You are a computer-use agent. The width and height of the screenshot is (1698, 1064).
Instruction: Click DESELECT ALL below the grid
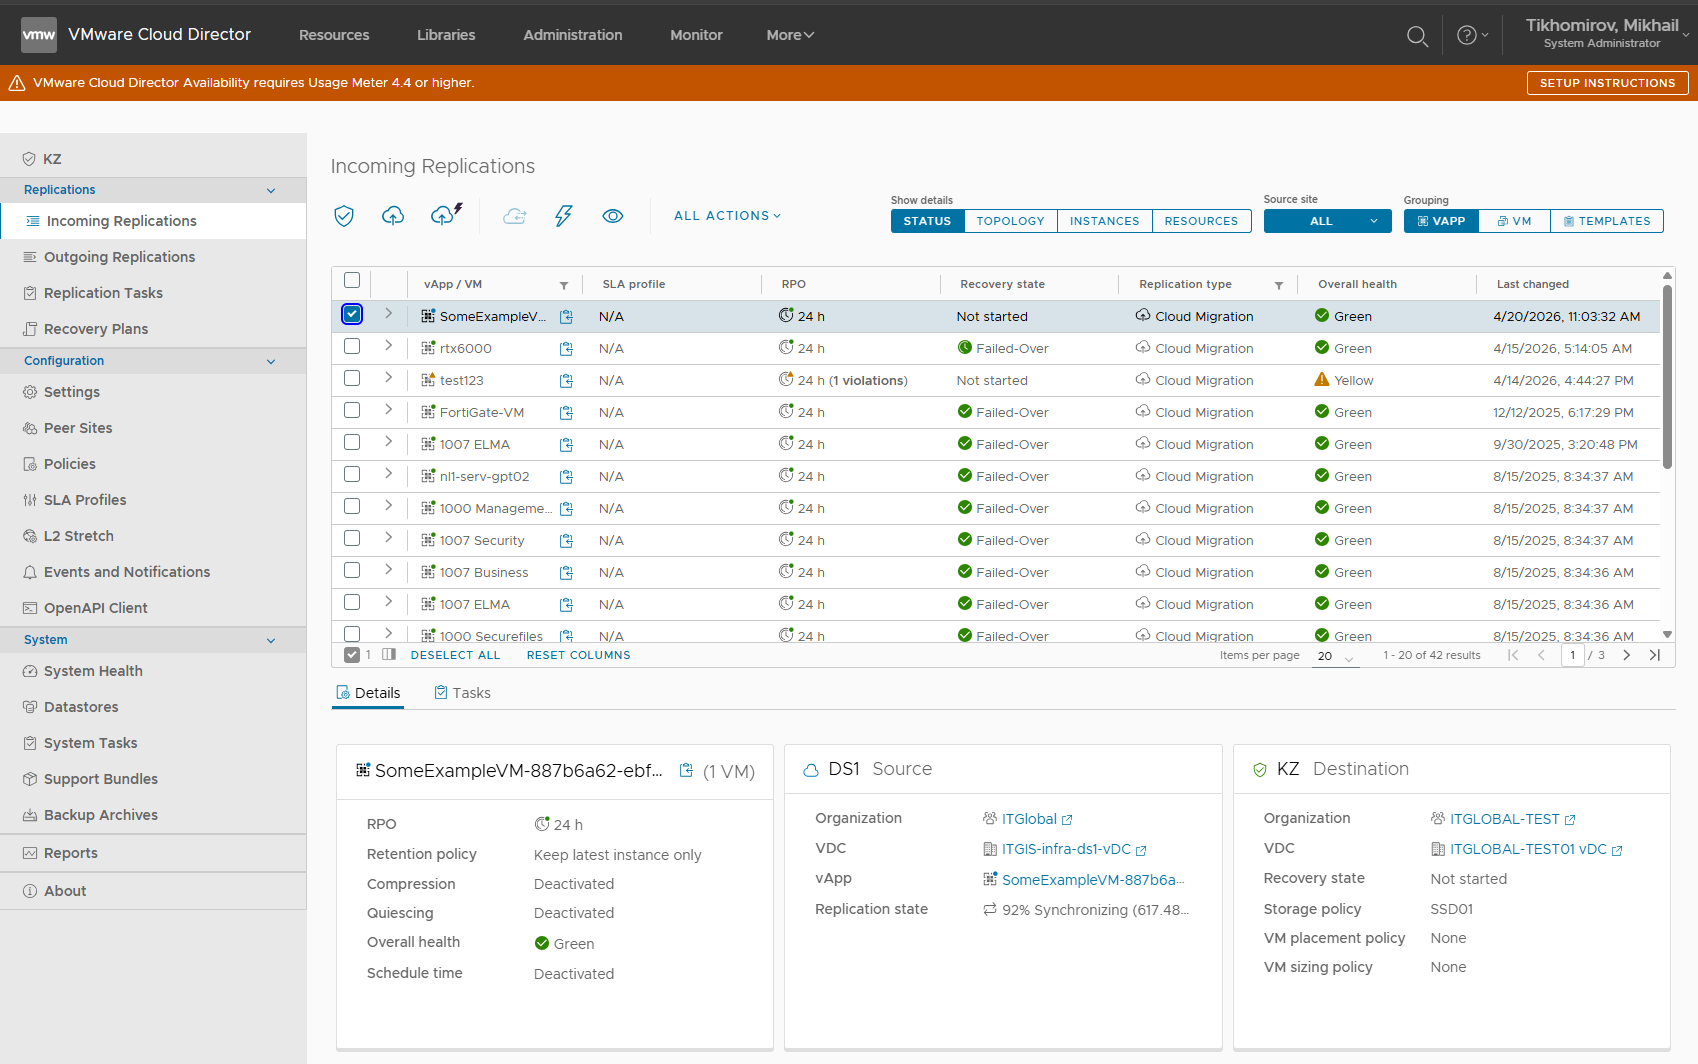tap(455, 656)
